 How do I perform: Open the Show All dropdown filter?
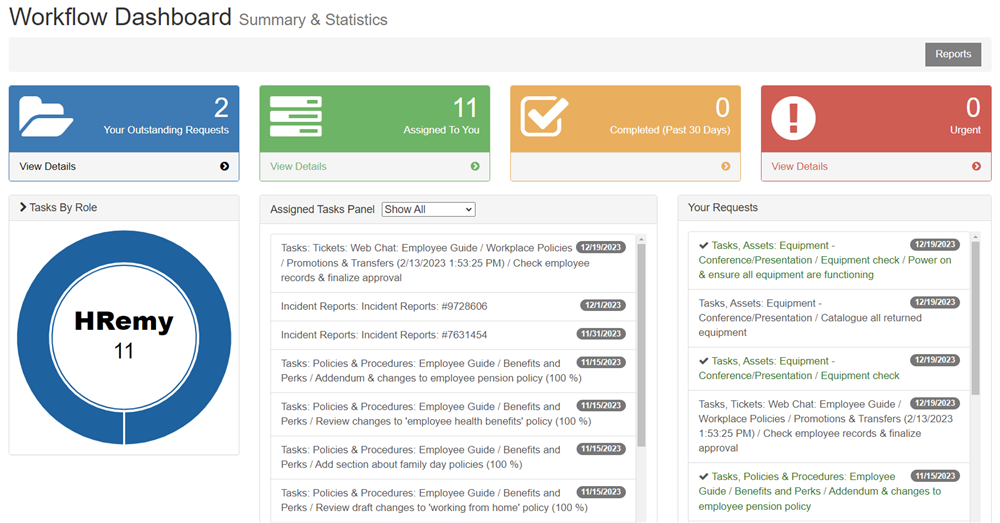coord(428,209)
